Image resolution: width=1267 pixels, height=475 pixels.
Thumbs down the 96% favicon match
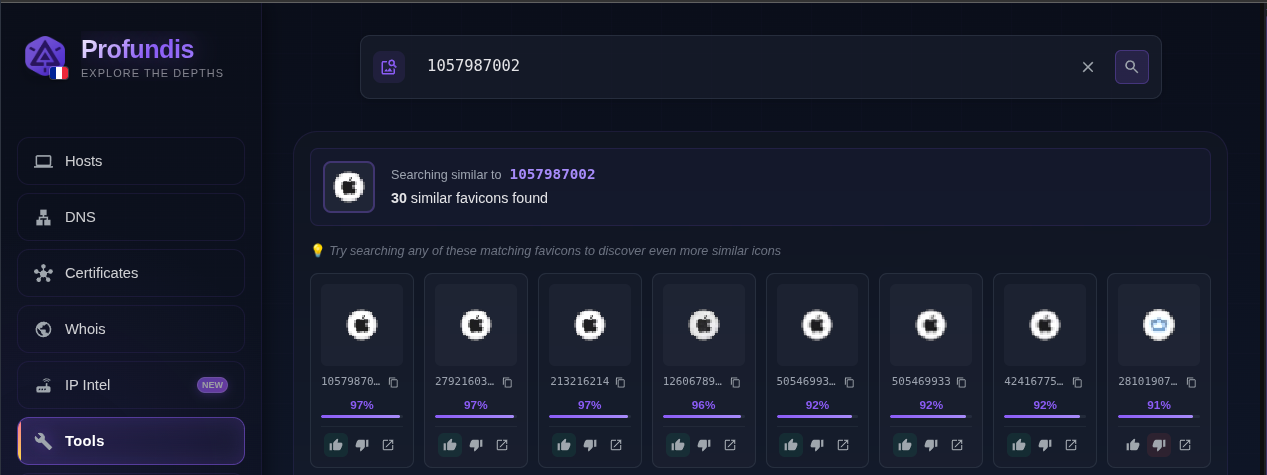(704, 445)
